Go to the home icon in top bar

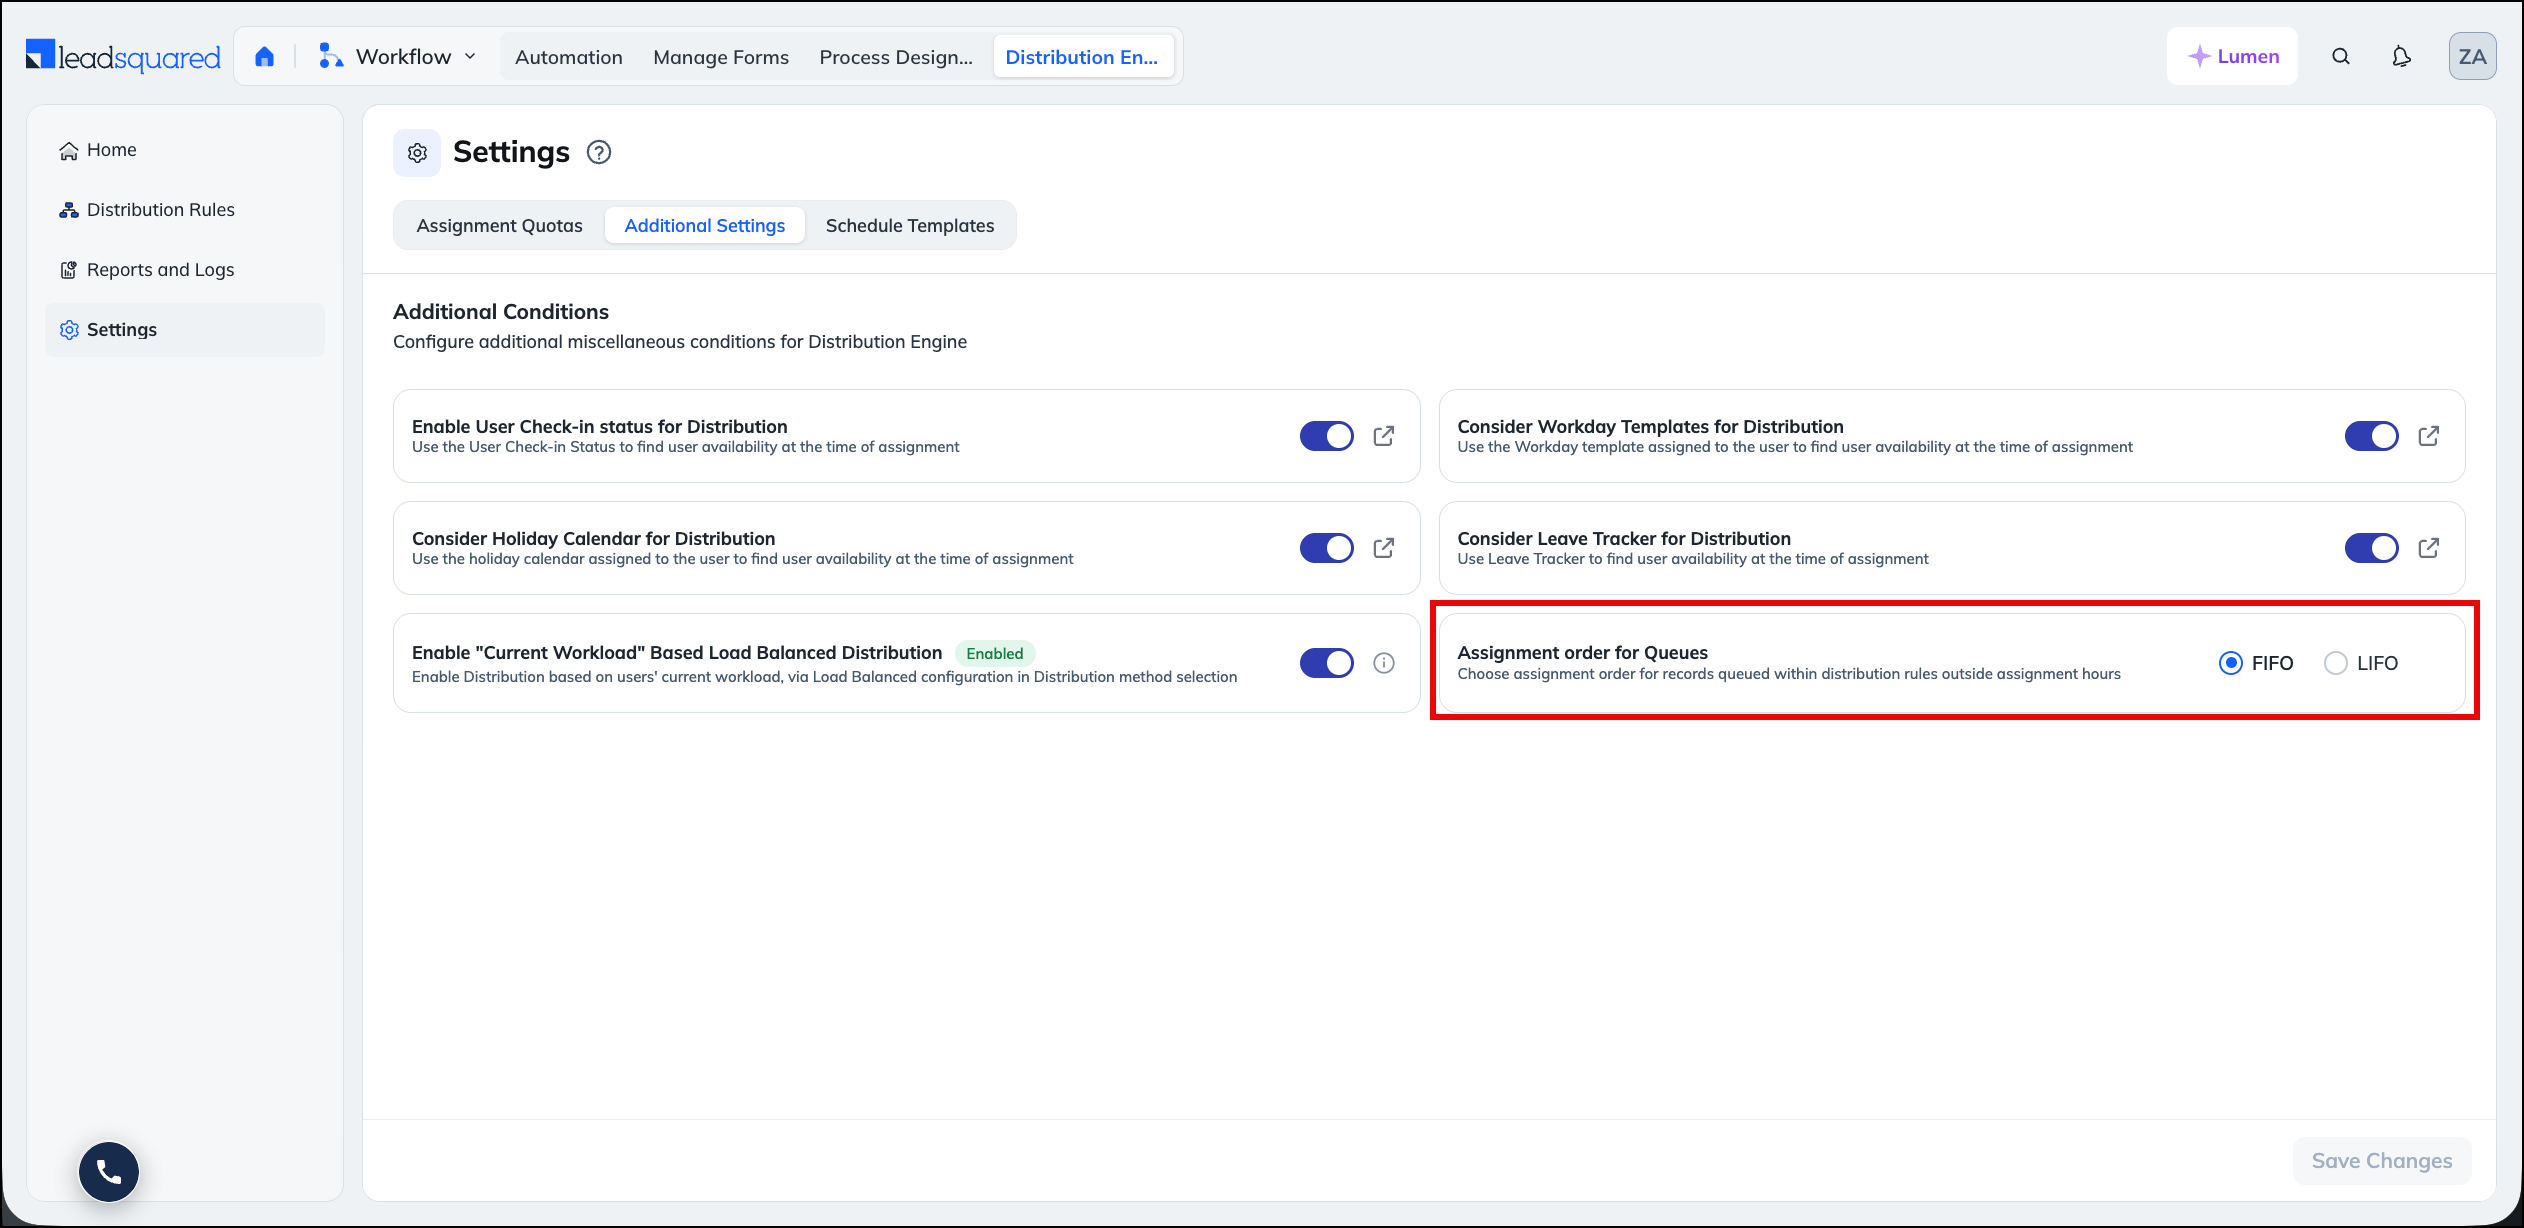point(264,57)
